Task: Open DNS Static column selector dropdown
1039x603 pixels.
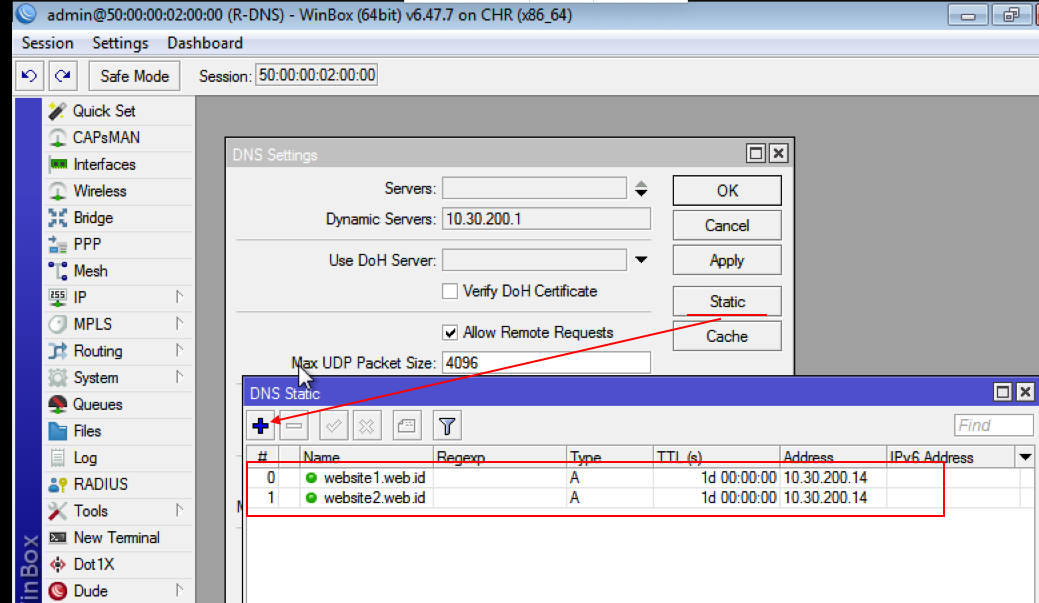Action: [1024, 457]
